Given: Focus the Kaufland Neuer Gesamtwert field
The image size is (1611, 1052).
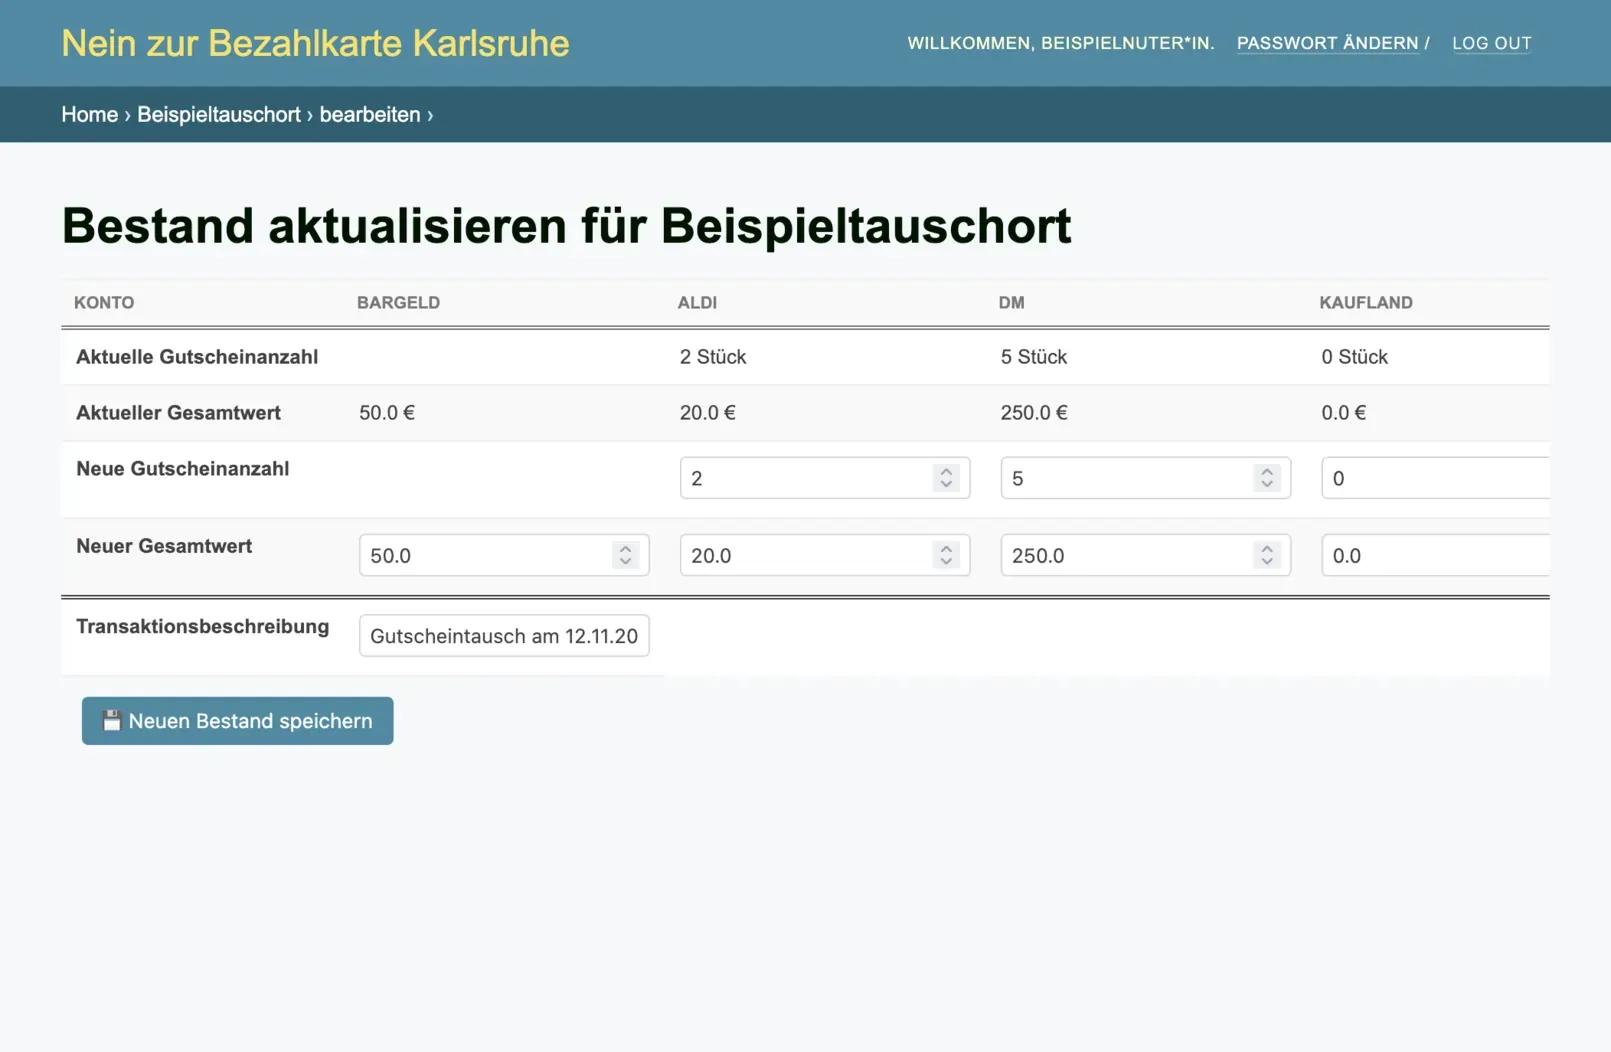Looking at the screenshot, I should [x=1434, y=556].
